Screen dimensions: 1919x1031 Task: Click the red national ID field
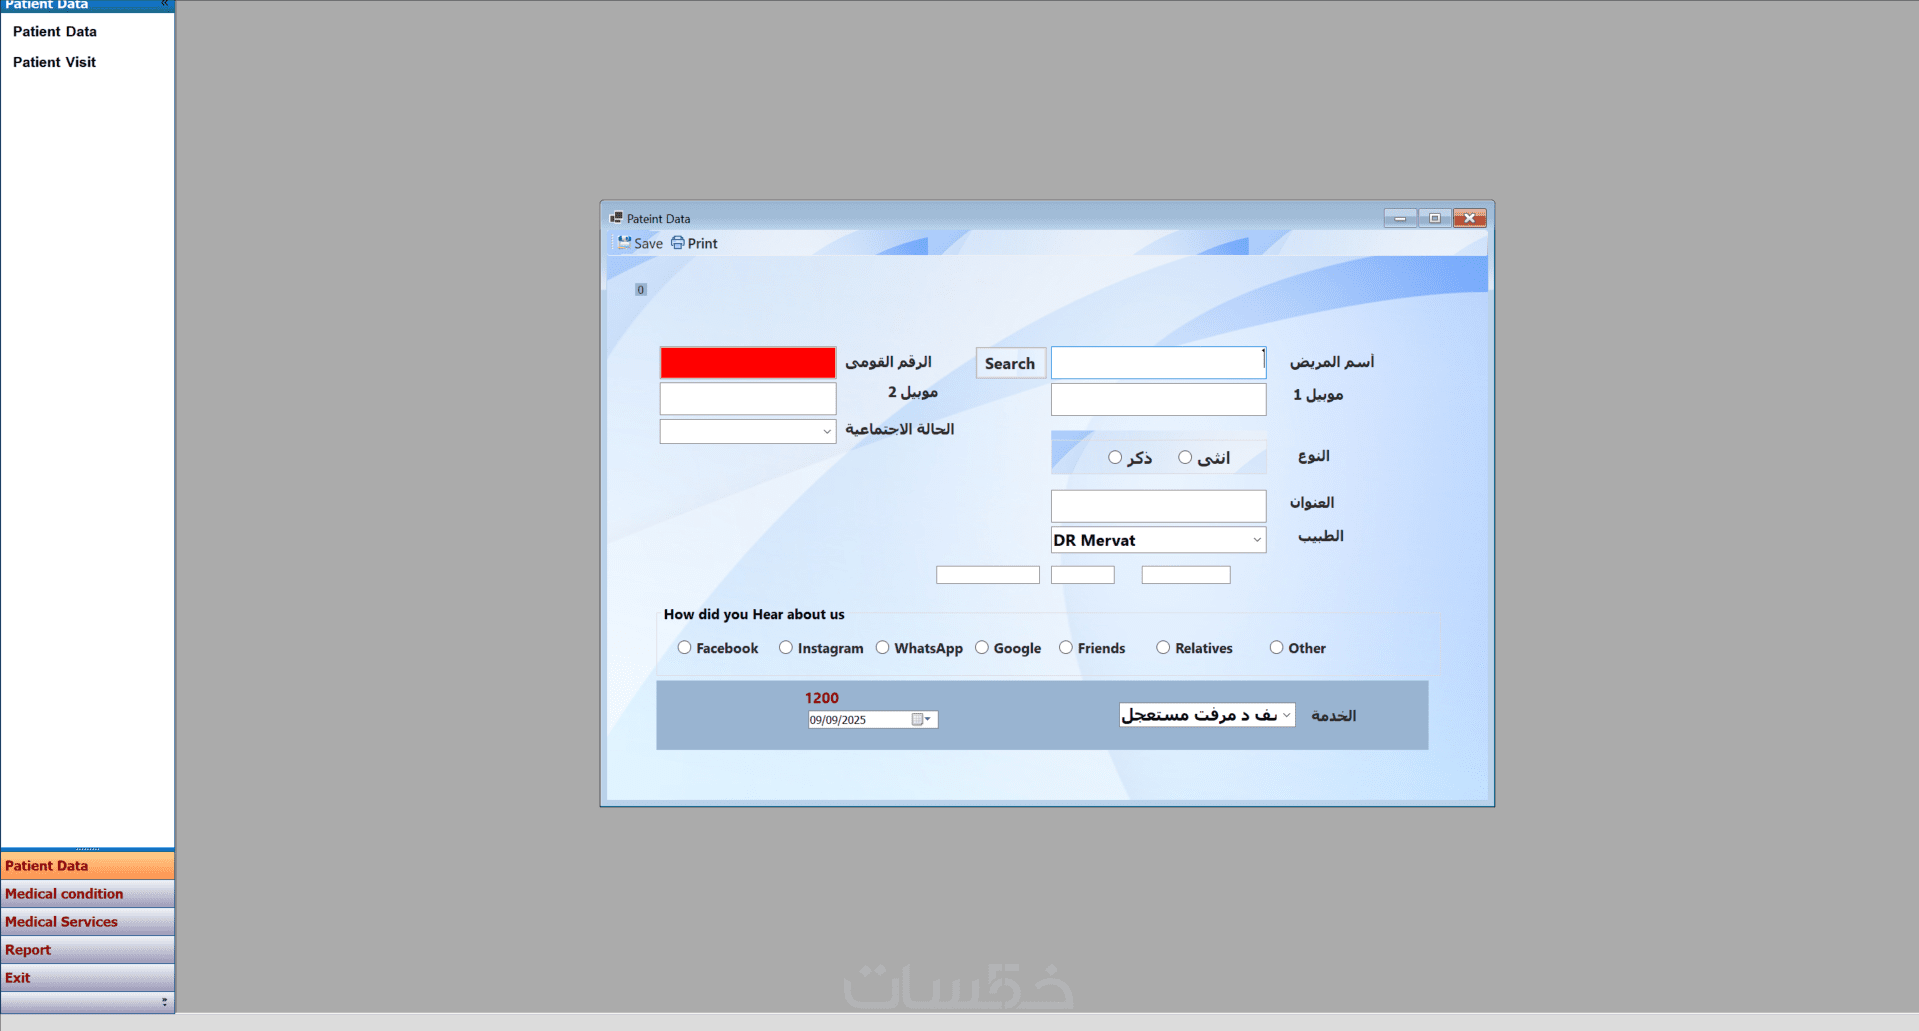(748, 363)
